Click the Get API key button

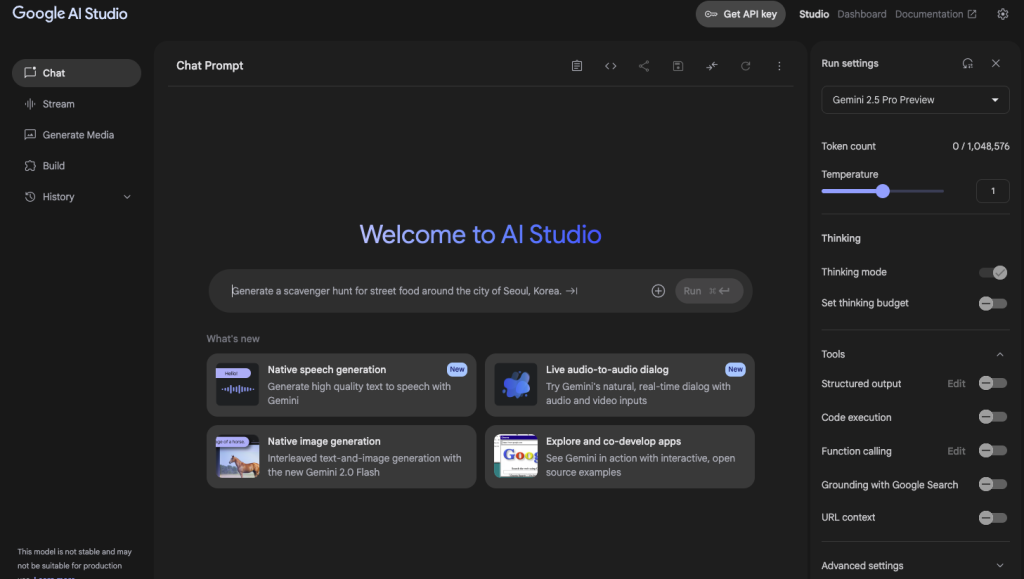click(741, 14)
